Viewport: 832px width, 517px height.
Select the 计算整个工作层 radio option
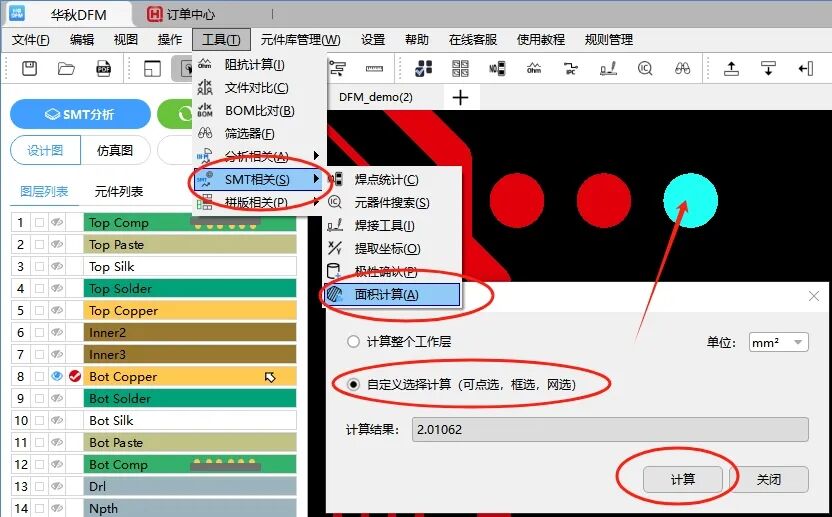[x=353, y=342]
